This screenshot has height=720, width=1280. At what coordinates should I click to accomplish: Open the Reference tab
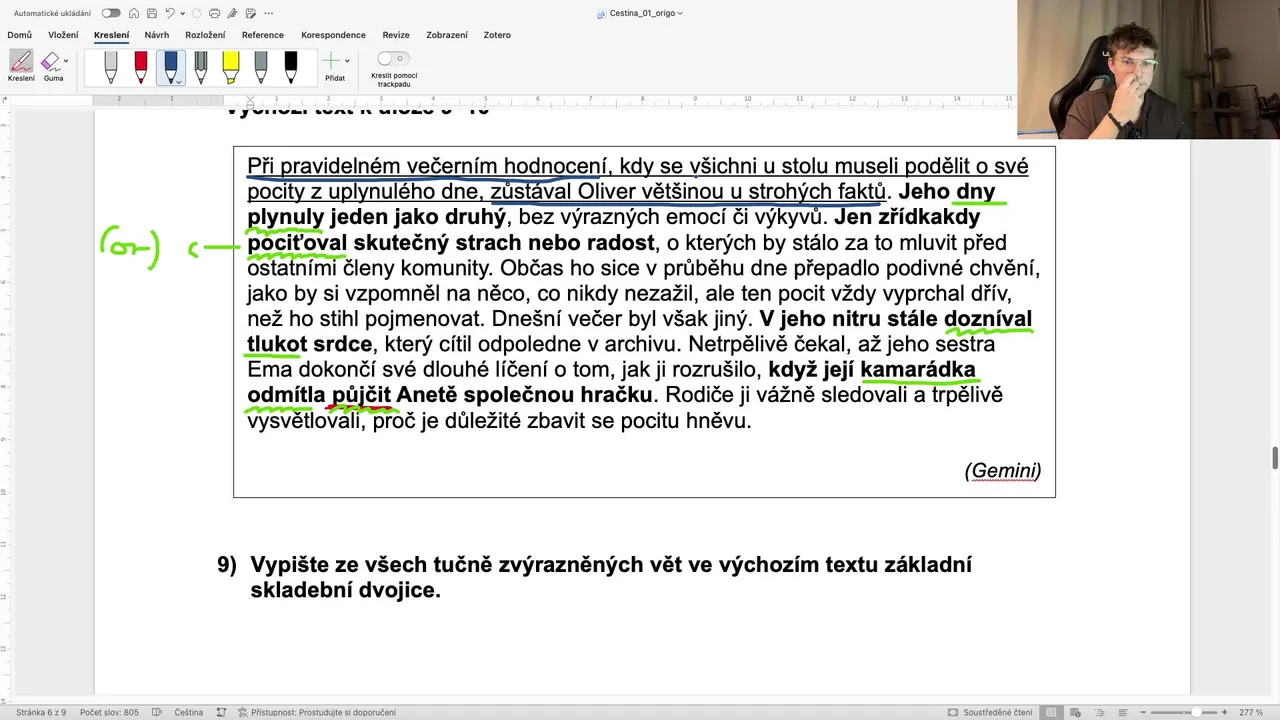(x=262, y=35)
